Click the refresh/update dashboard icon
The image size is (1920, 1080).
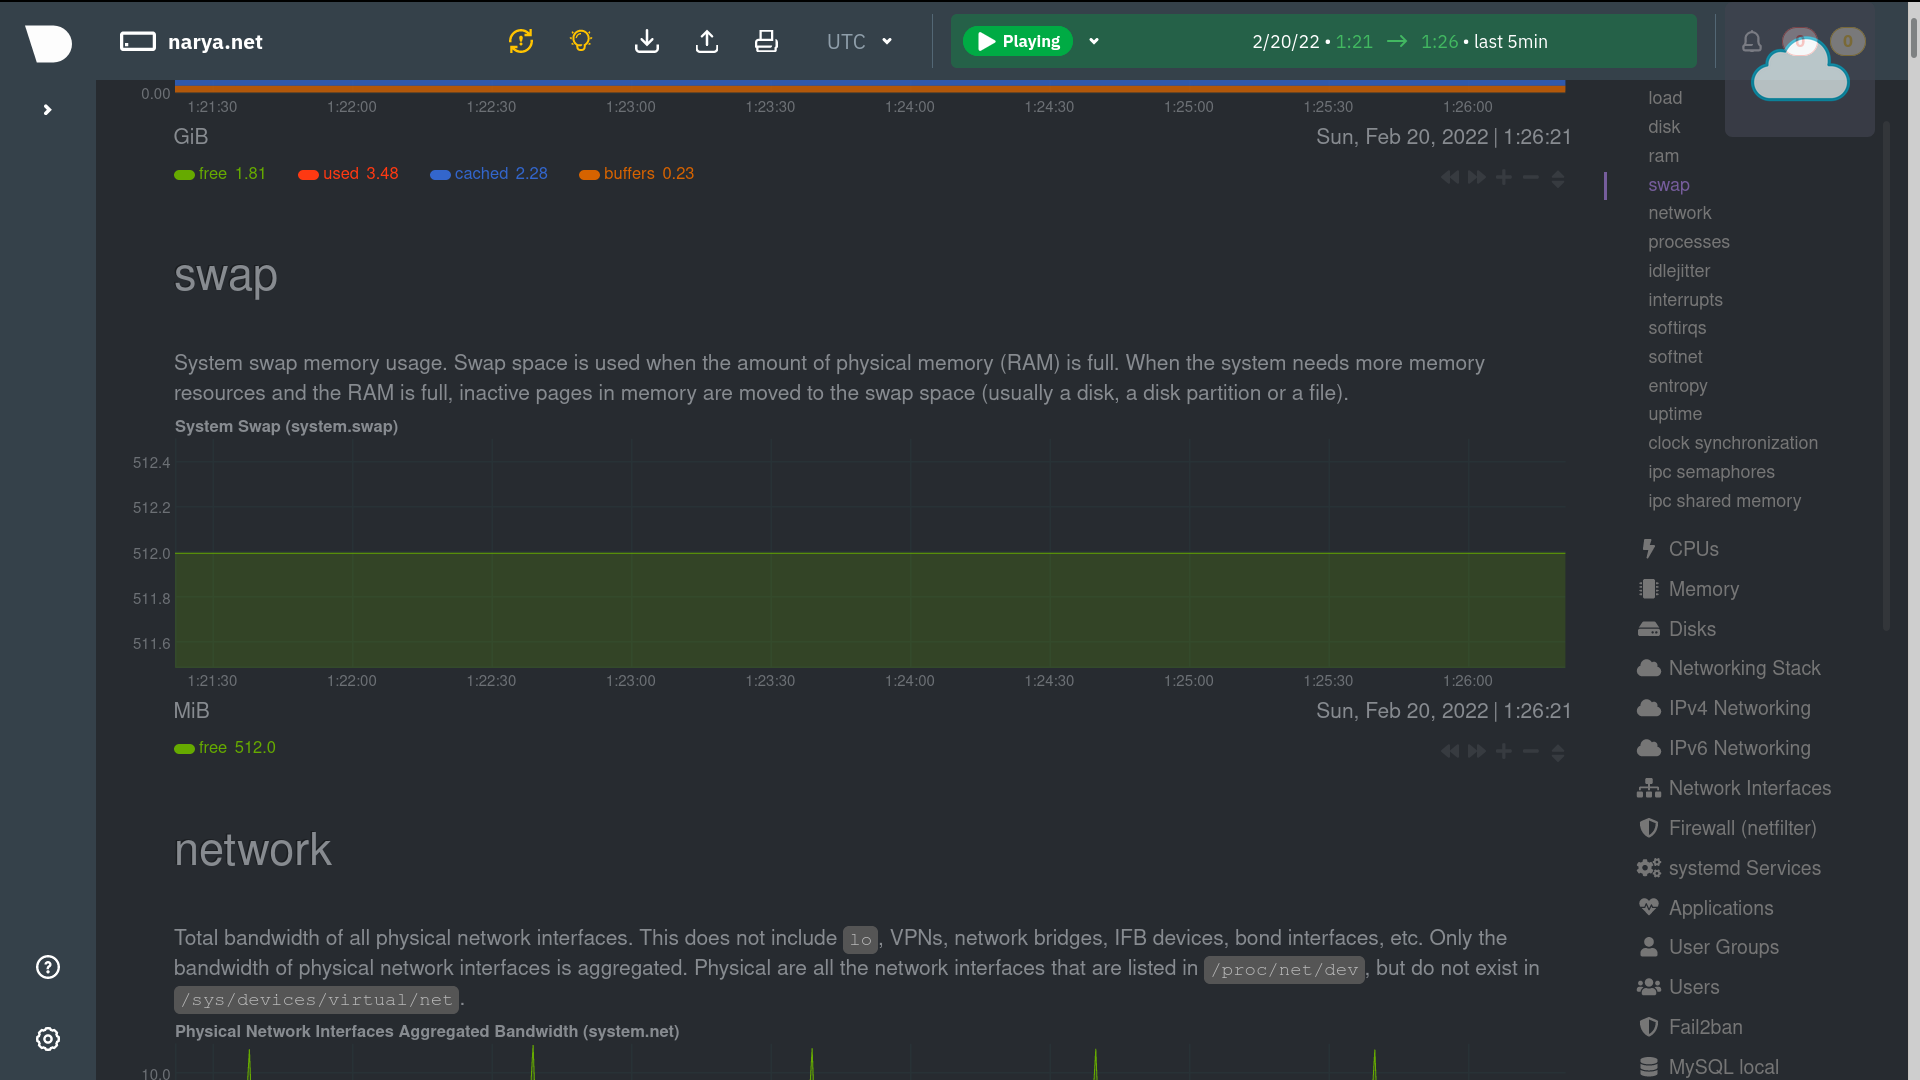point(521,41)
